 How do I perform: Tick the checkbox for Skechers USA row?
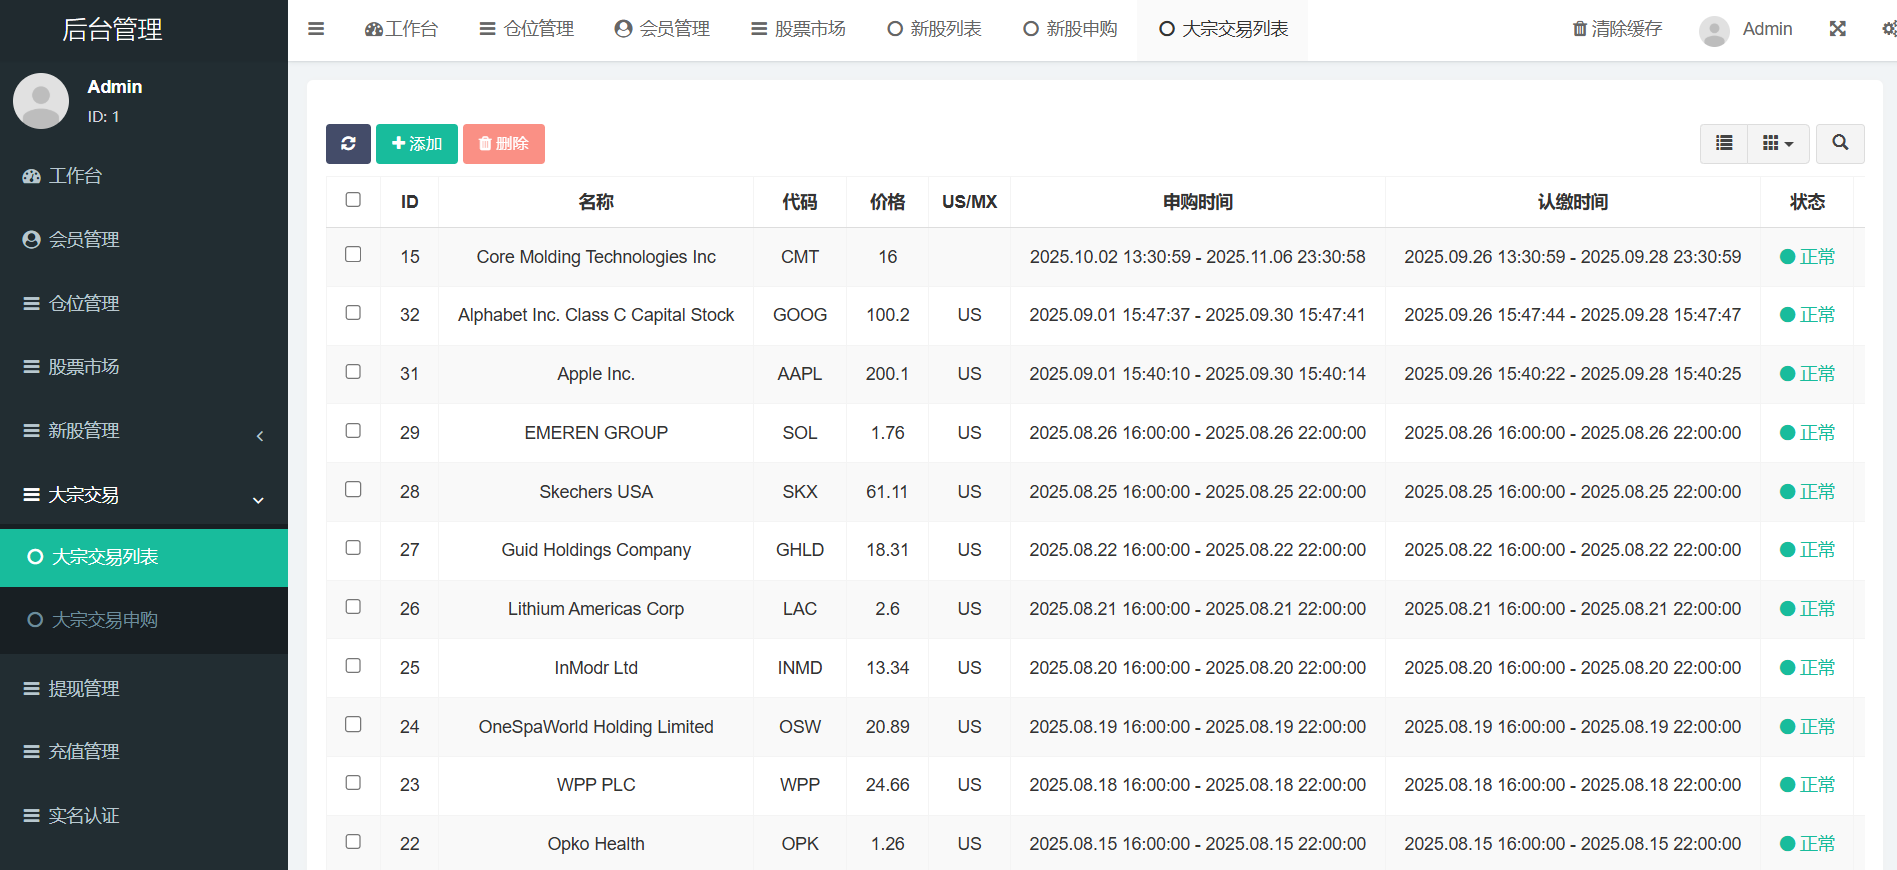click(353, 490)
